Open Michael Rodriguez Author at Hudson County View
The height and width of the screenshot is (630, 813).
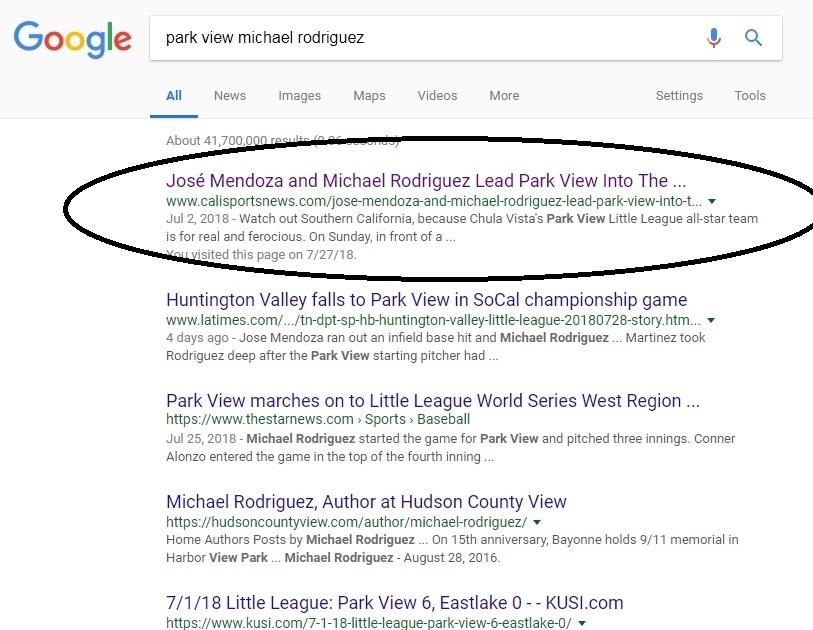(x=366, y=502)
